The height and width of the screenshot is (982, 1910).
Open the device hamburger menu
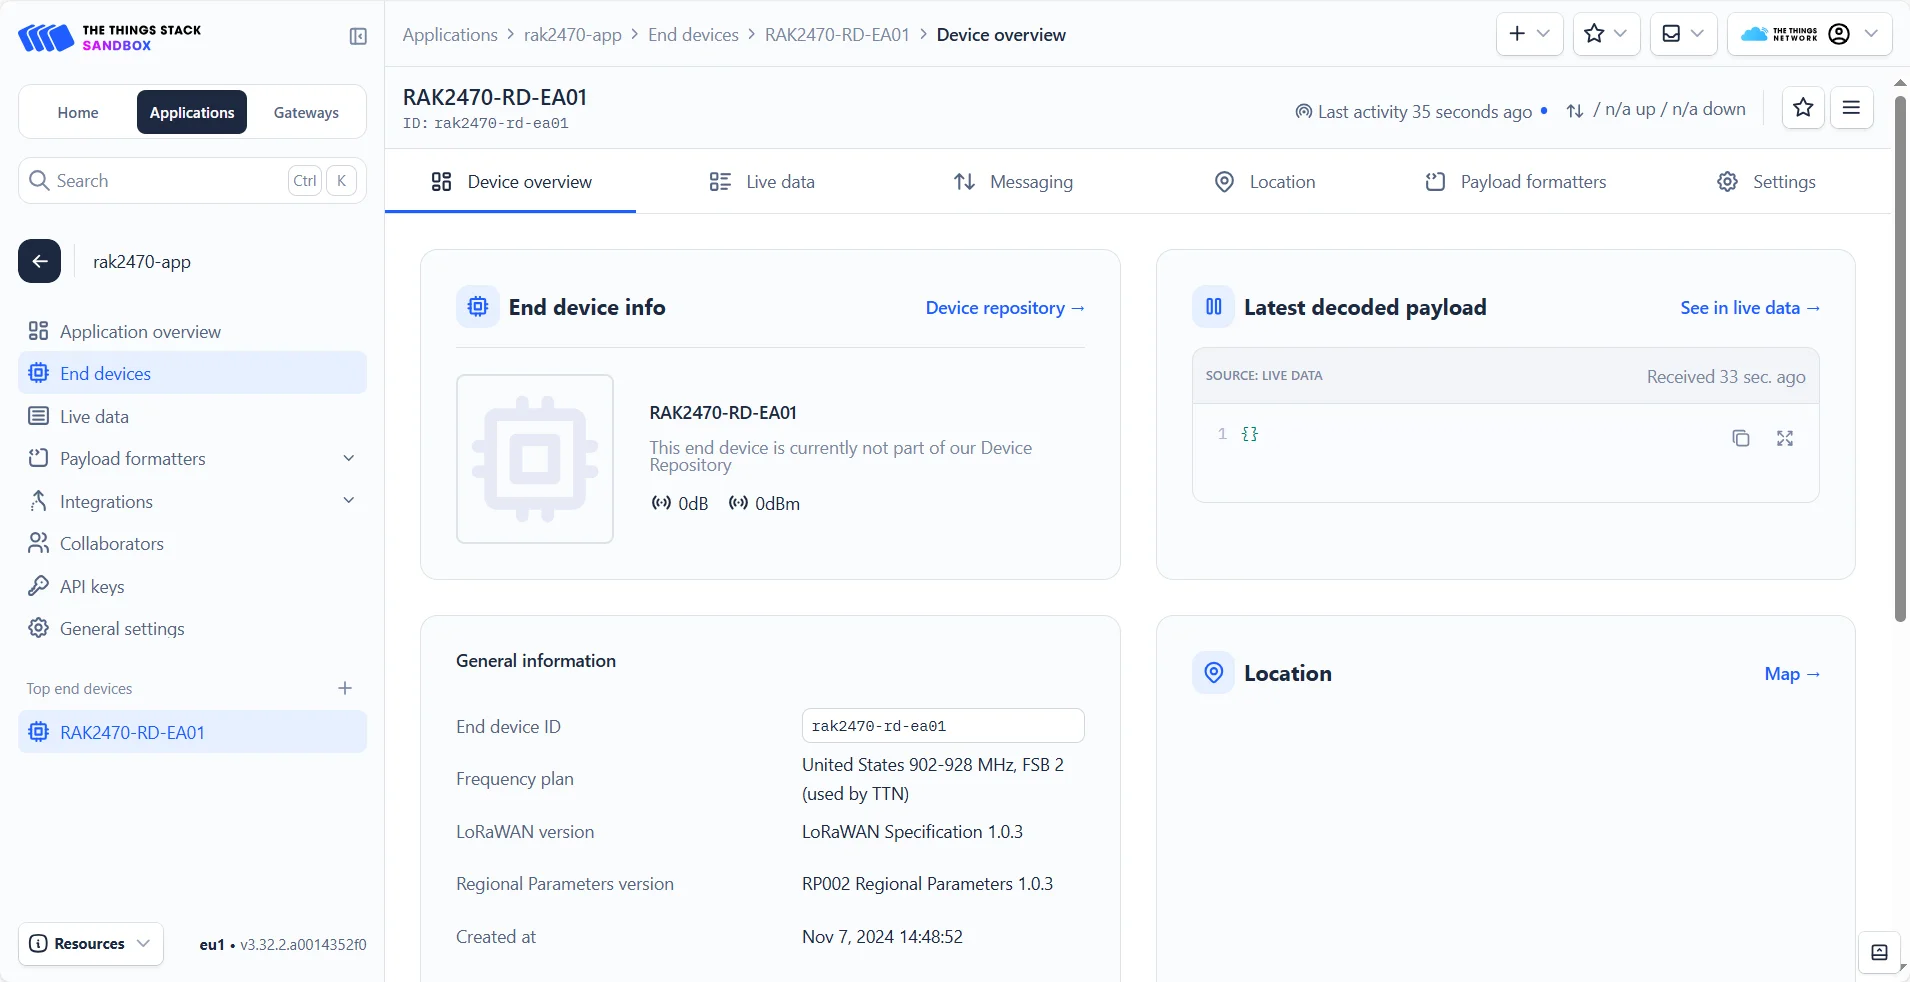coord(1851,108)
